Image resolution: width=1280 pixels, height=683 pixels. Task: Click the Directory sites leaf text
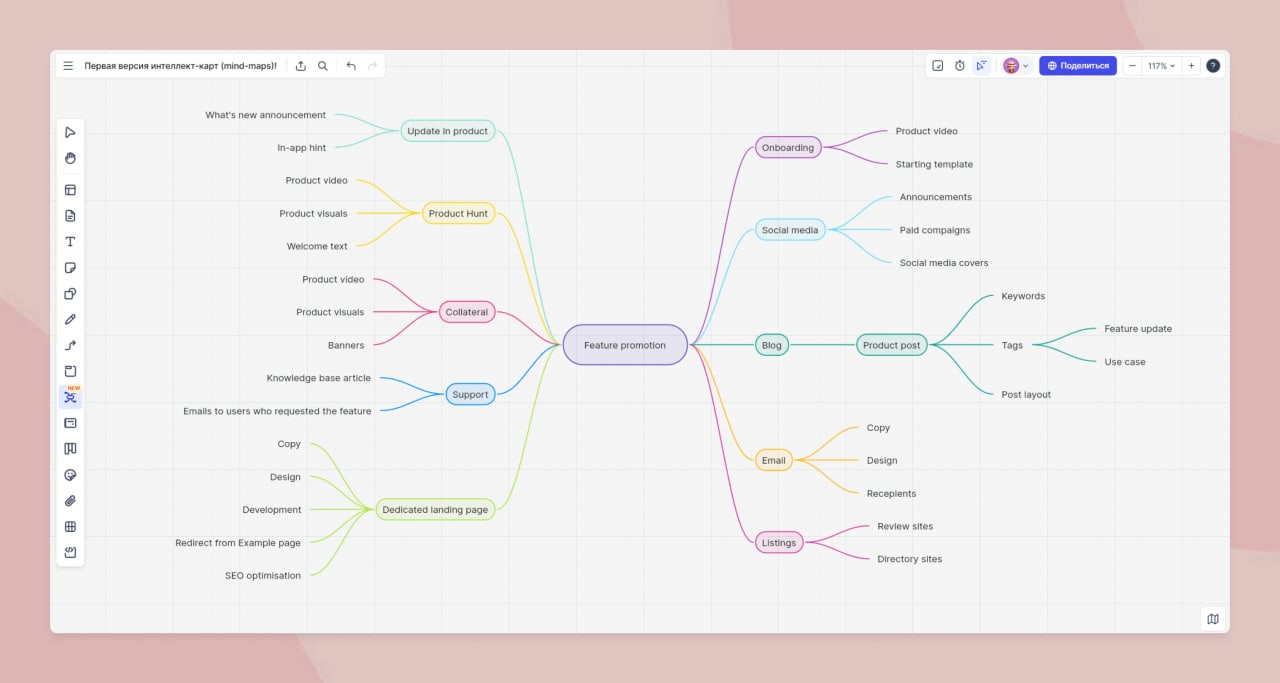910,559
